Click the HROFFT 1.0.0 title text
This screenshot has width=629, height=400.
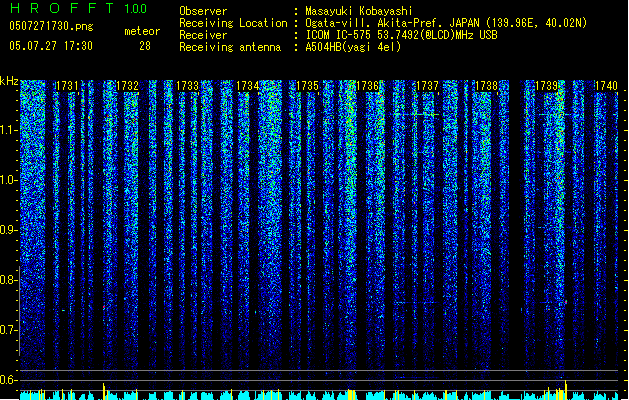click(x=79, y=8)
